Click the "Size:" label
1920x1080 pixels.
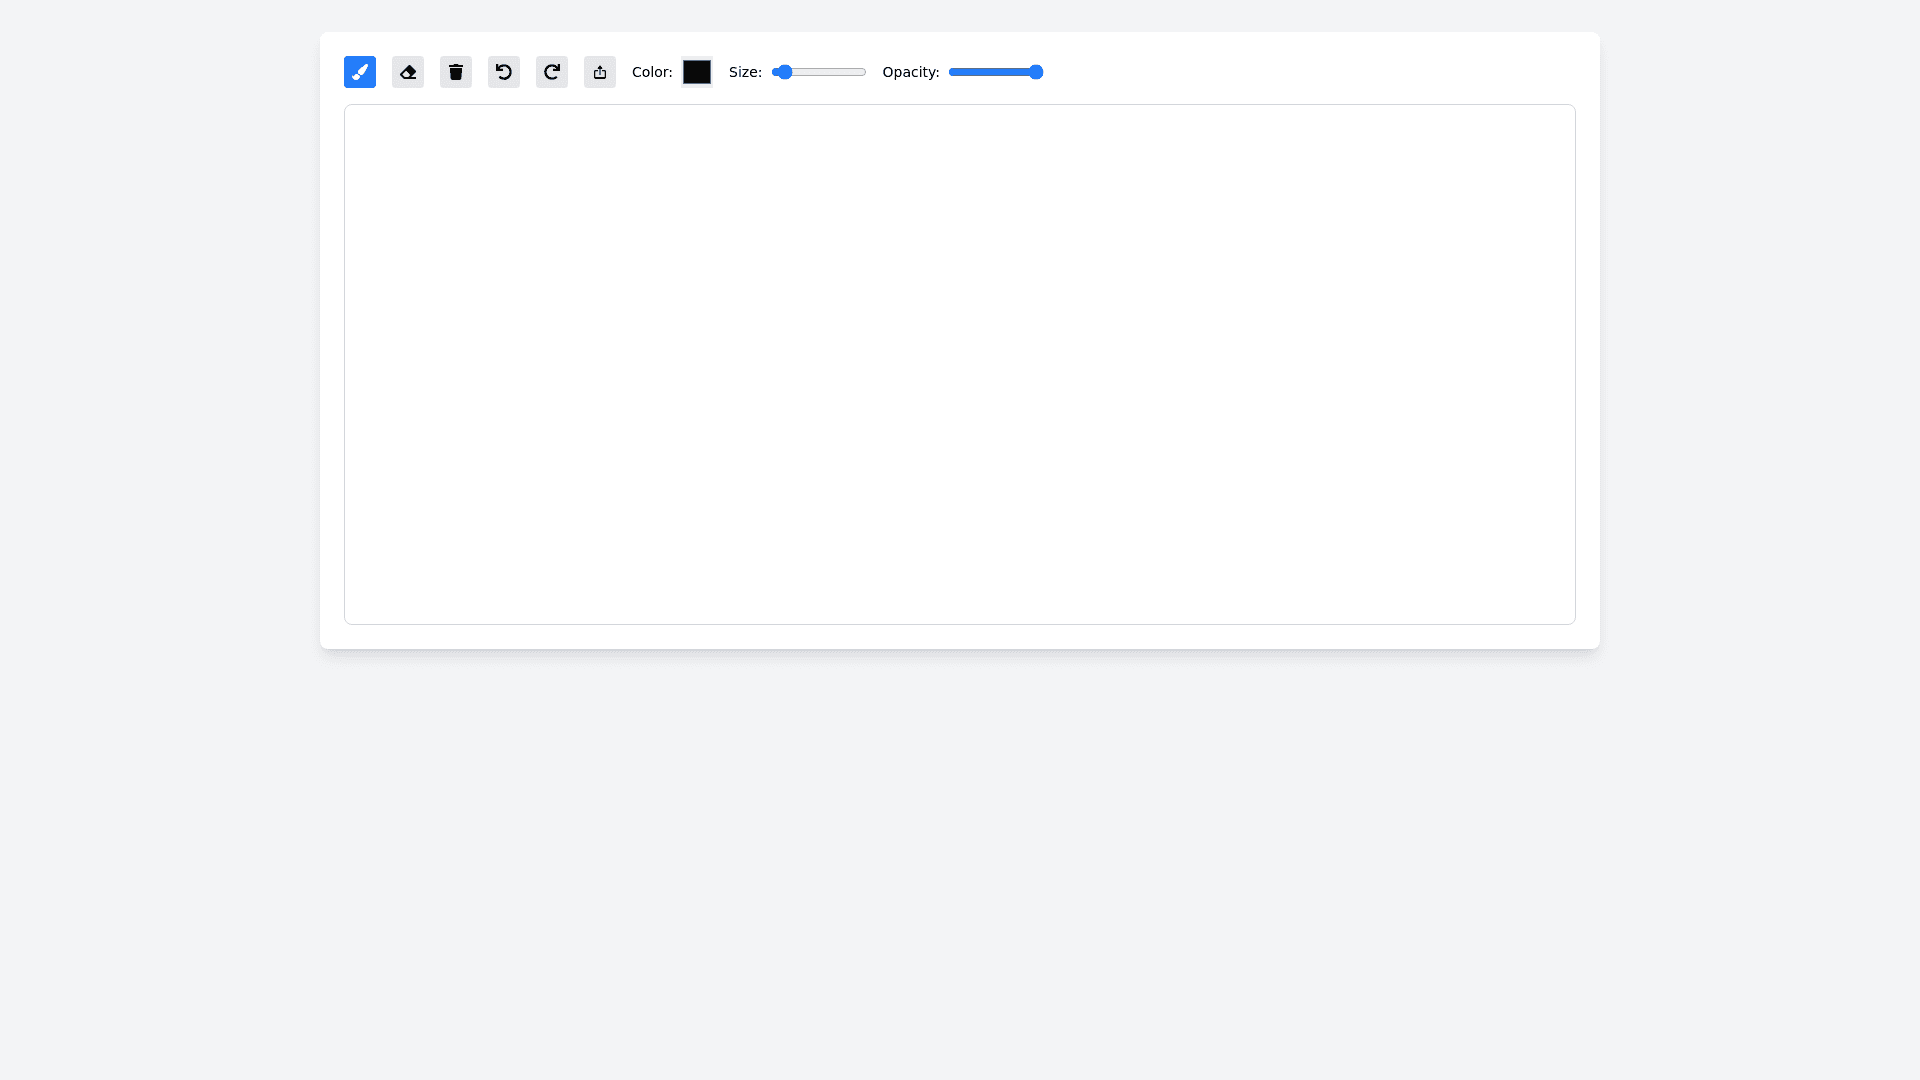tap(745, 72)
